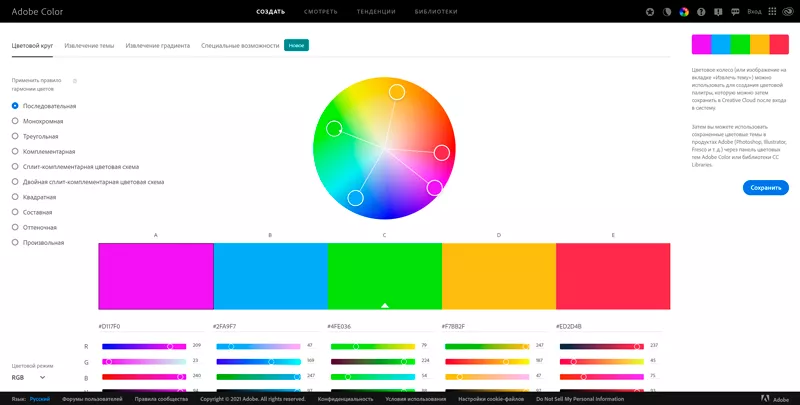This screenshot has height=405, width=800.
Task: Select the blue swatch B
Action: [x=270, y=276]
